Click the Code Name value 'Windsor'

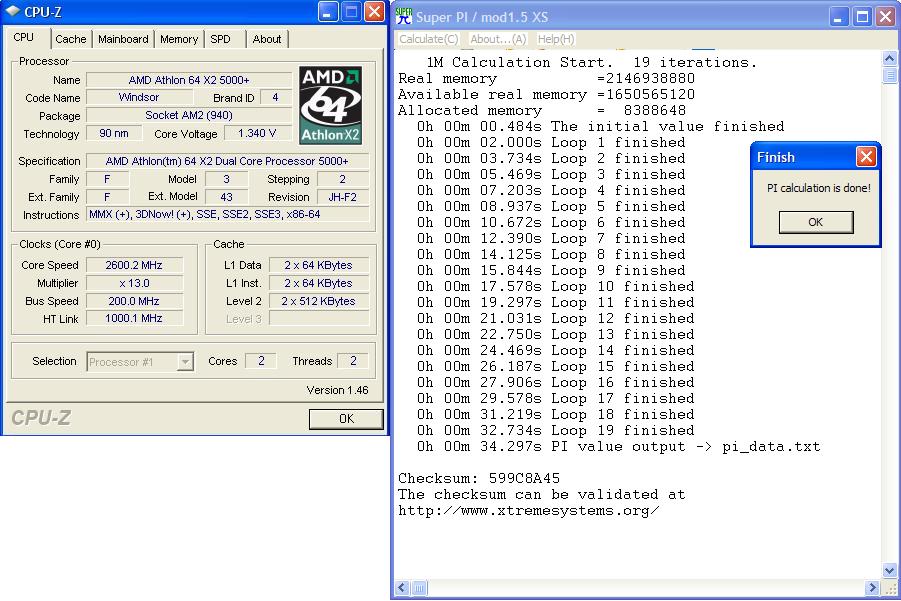[139, 97]
